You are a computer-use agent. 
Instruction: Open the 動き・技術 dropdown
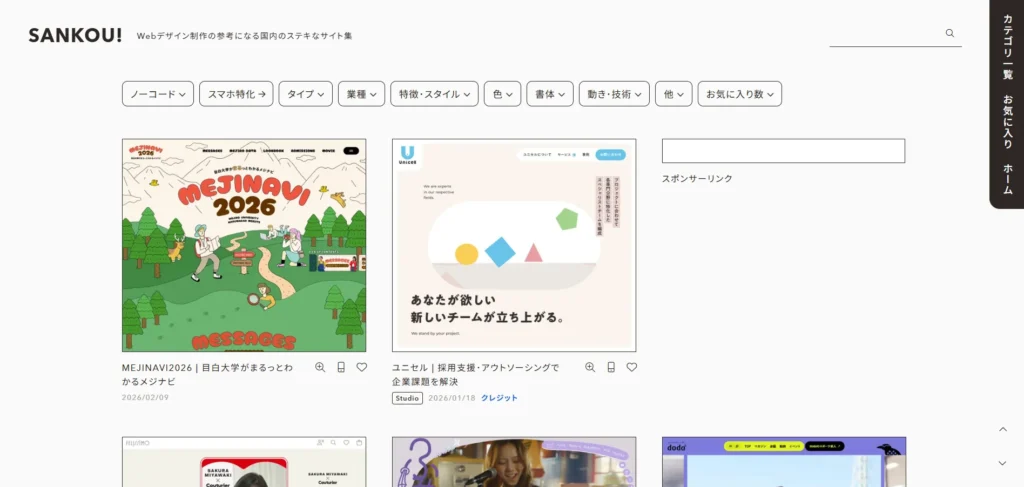coord(614,94)
